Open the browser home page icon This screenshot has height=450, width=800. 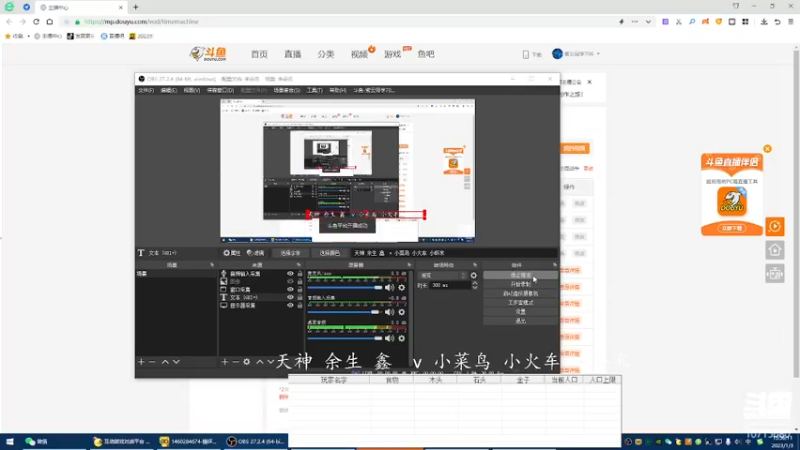(x=49, y=22)
